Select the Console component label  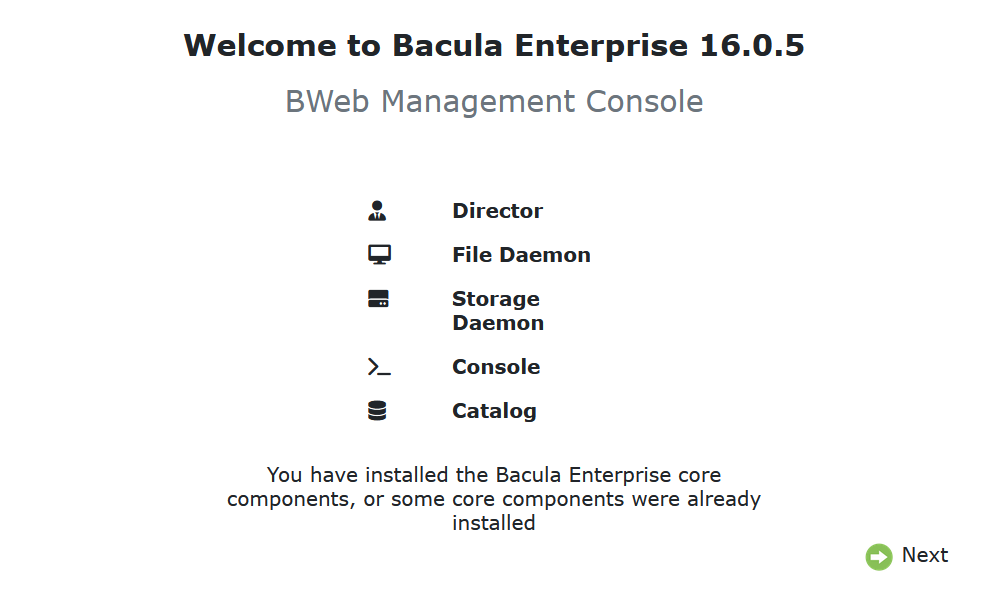point(496,367)
